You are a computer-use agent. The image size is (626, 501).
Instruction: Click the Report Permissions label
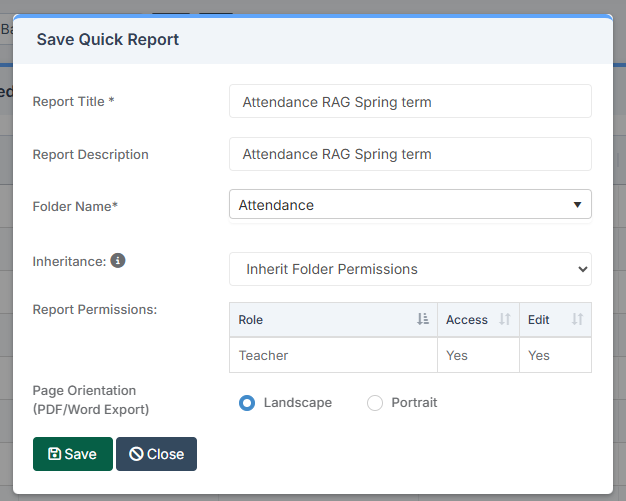coord(94,309)
